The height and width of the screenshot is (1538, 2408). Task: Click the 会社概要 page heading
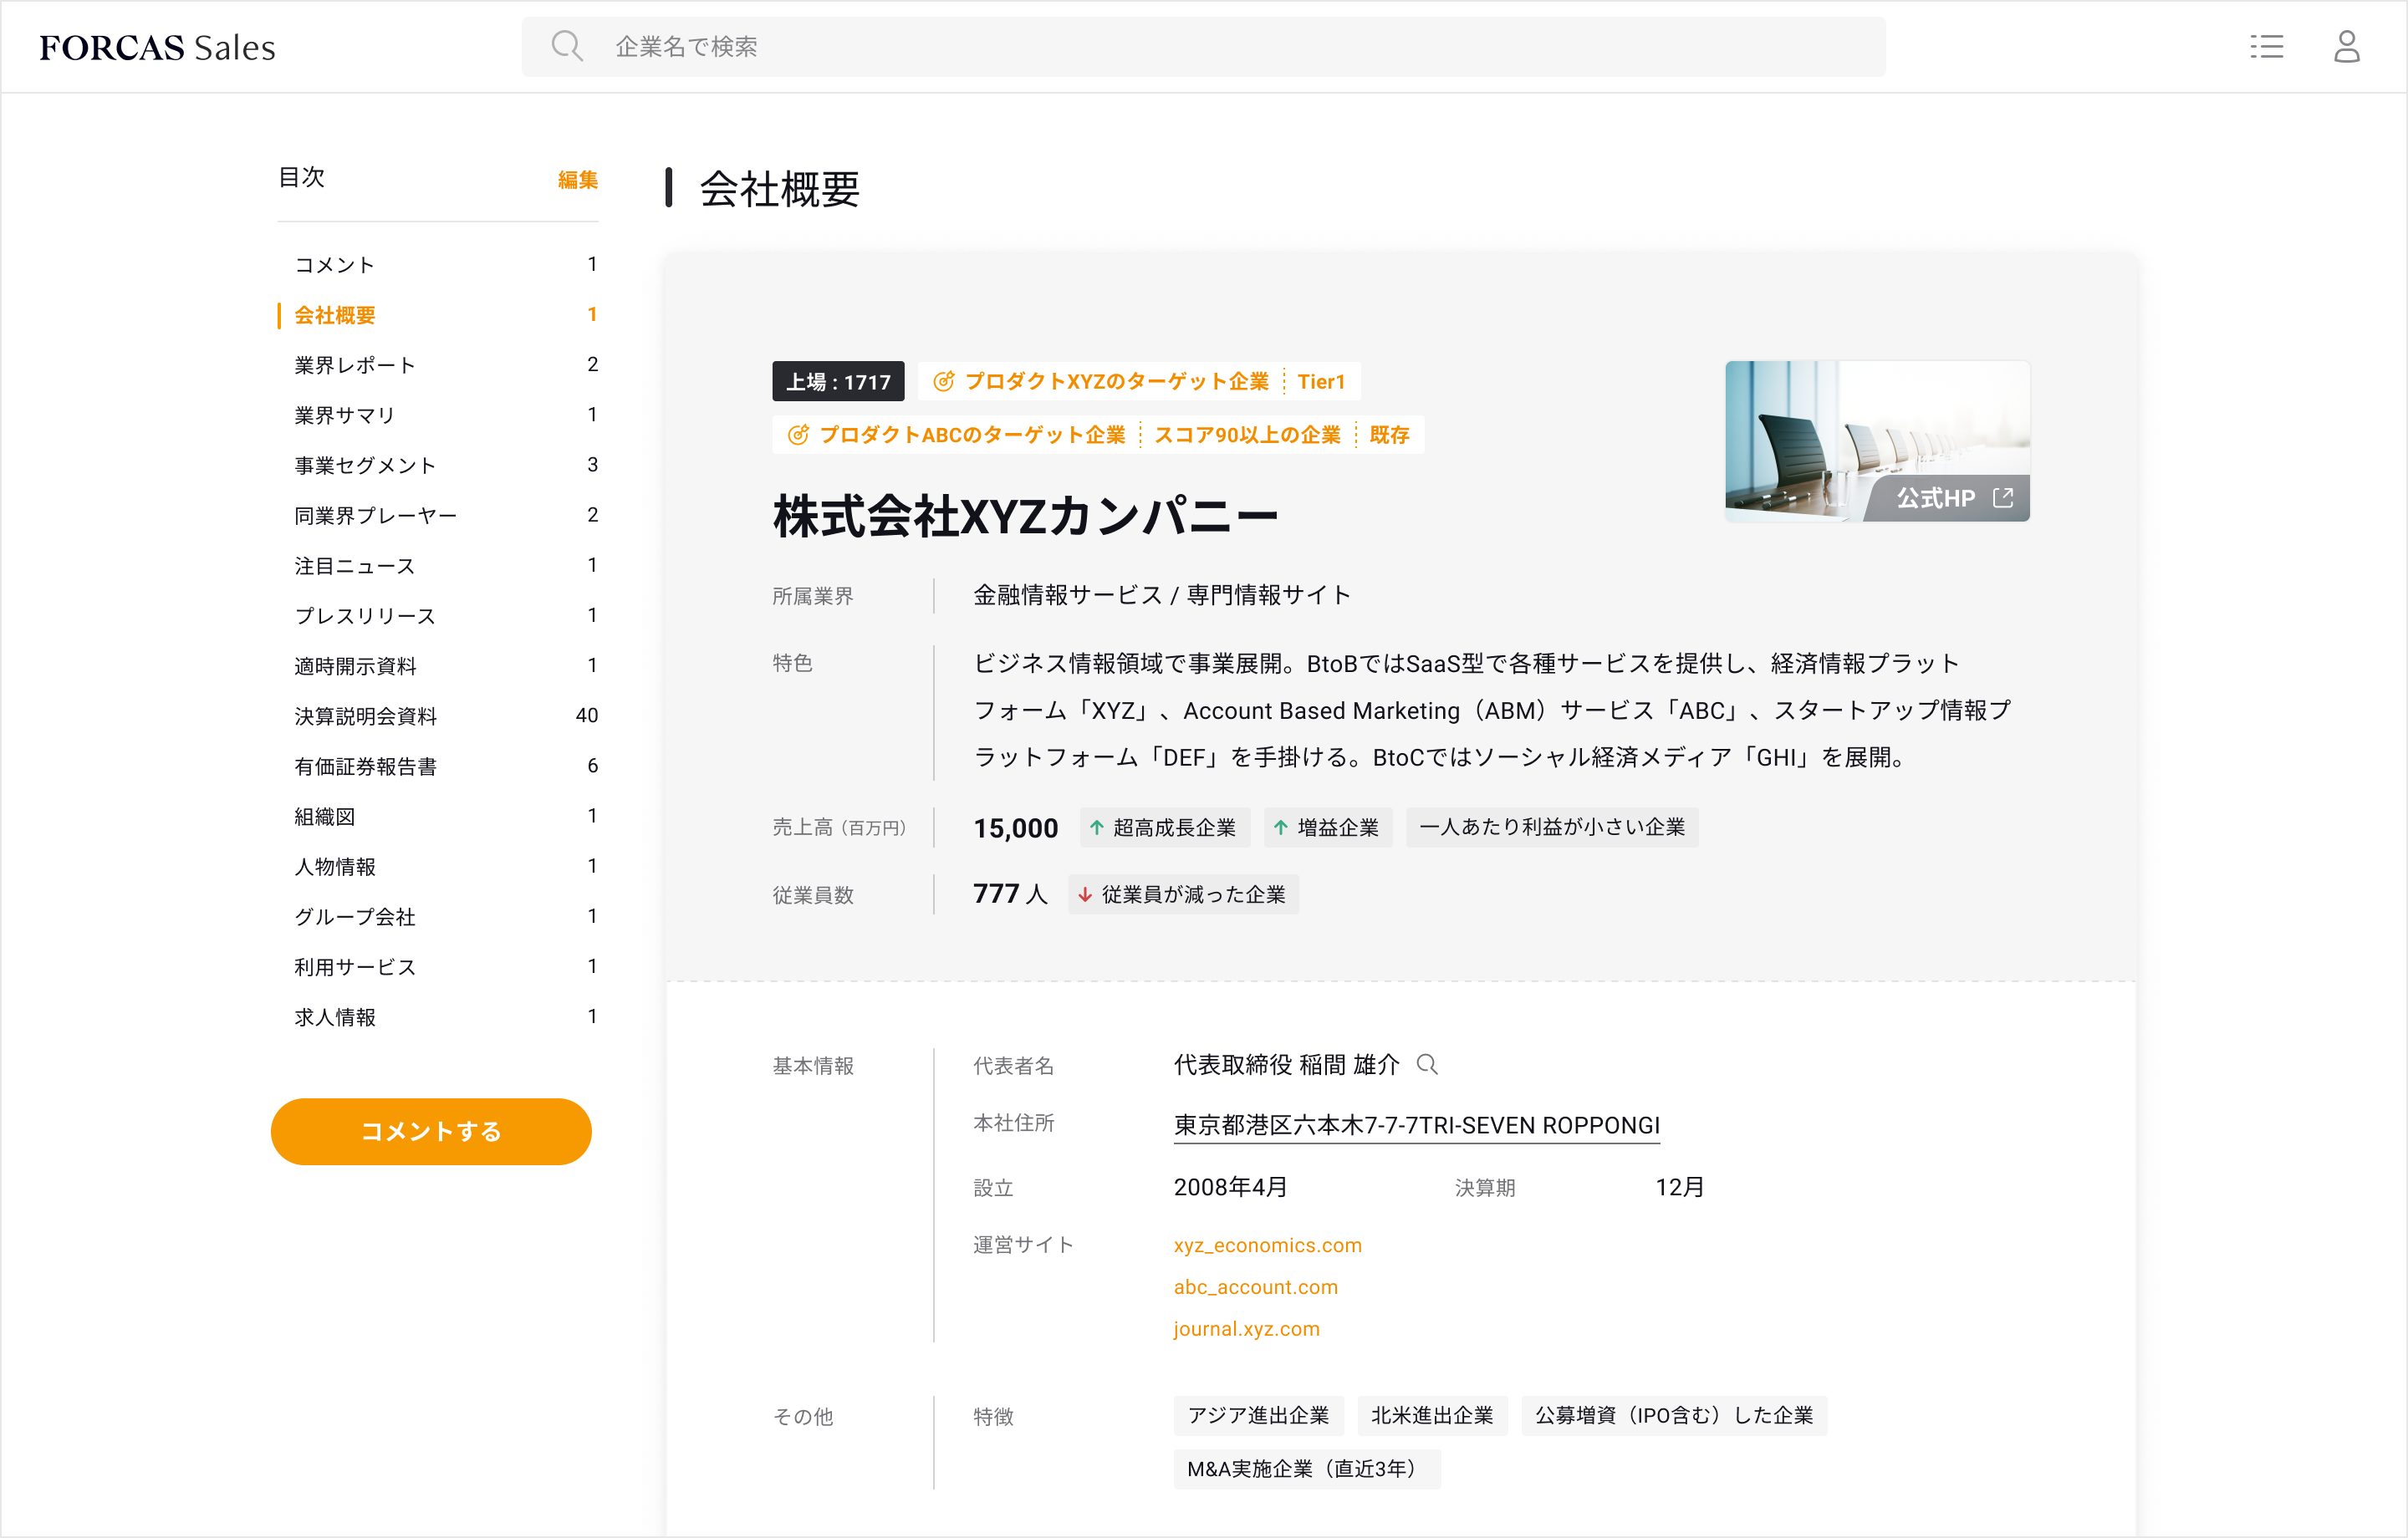coord(779,188)
